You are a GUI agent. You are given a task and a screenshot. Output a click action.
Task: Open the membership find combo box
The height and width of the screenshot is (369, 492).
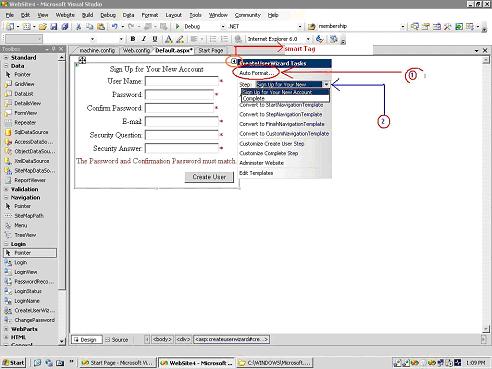[403, 26]
